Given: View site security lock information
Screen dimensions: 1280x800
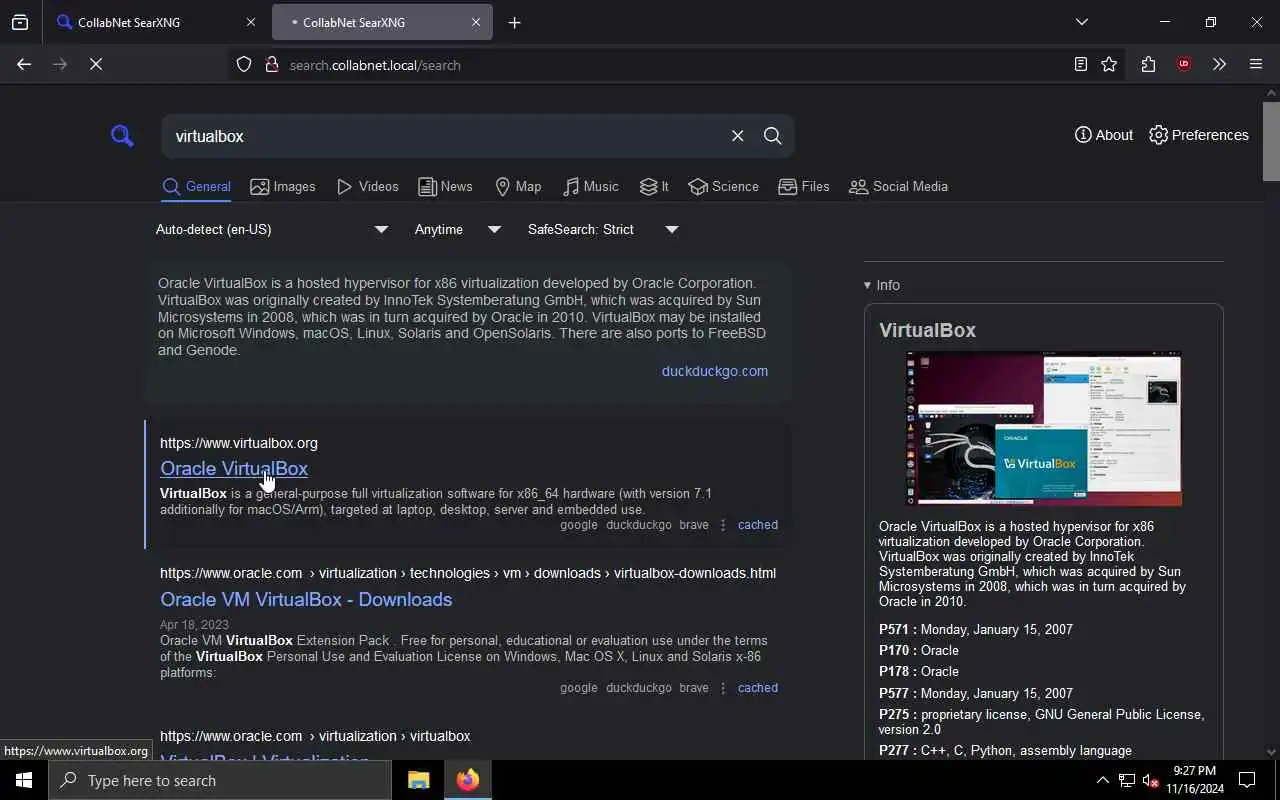Looking at the screenshot, I should [271, 65].
